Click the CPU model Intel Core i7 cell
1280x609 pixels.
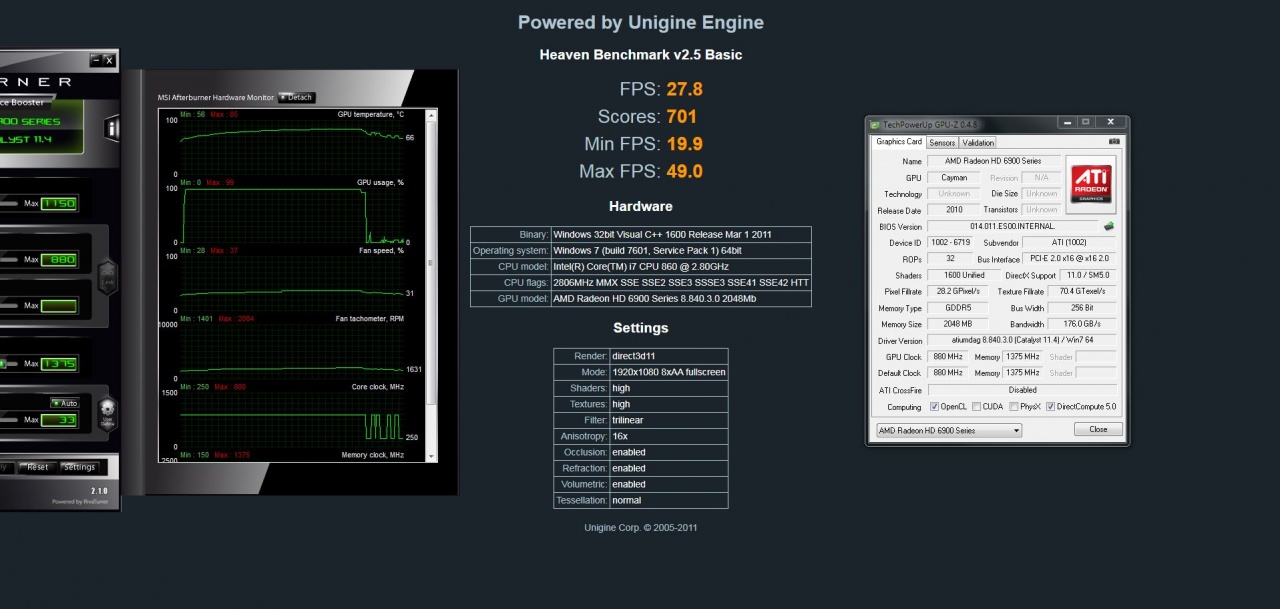(681, 267)
